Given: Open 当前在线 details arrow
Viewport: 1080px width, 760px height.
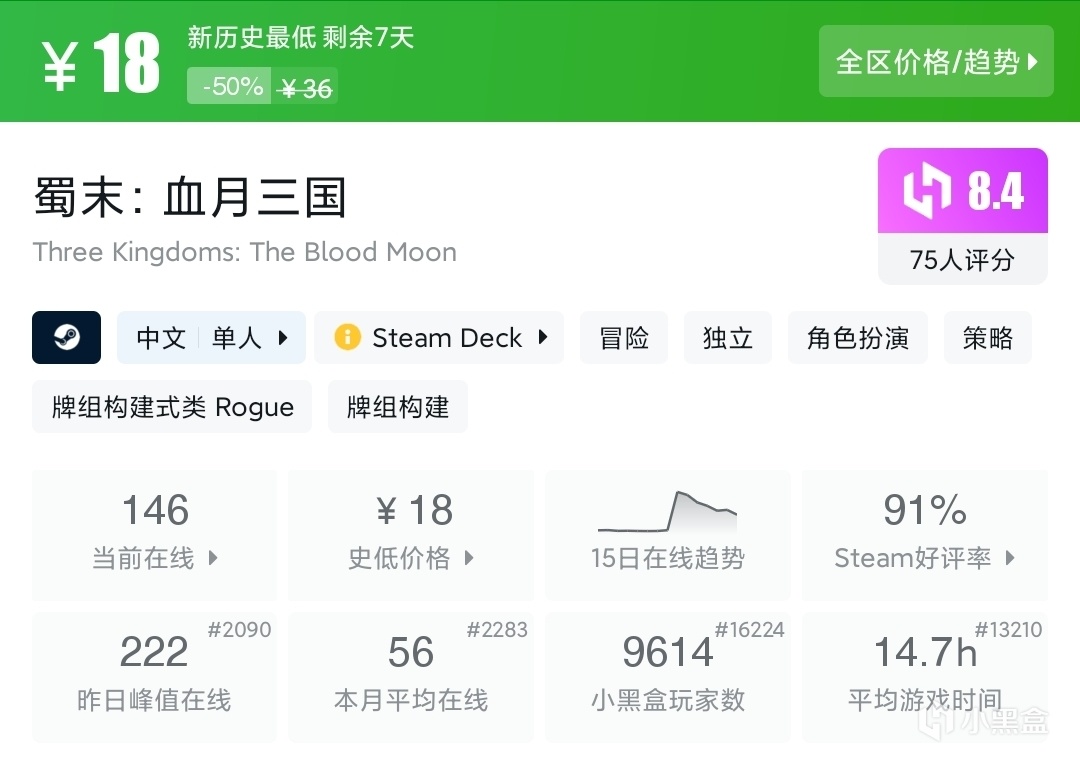Looking at the screenshot, I should click(213, 558).
